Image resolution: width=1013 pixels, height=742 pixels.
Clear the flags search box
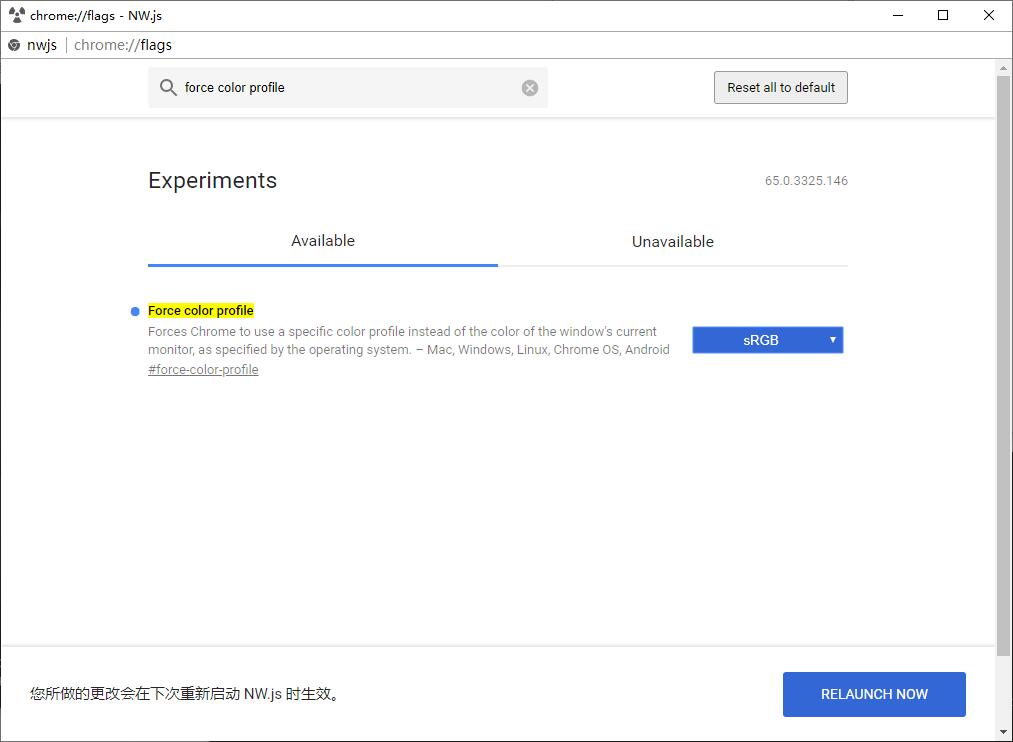pos(530,88)
